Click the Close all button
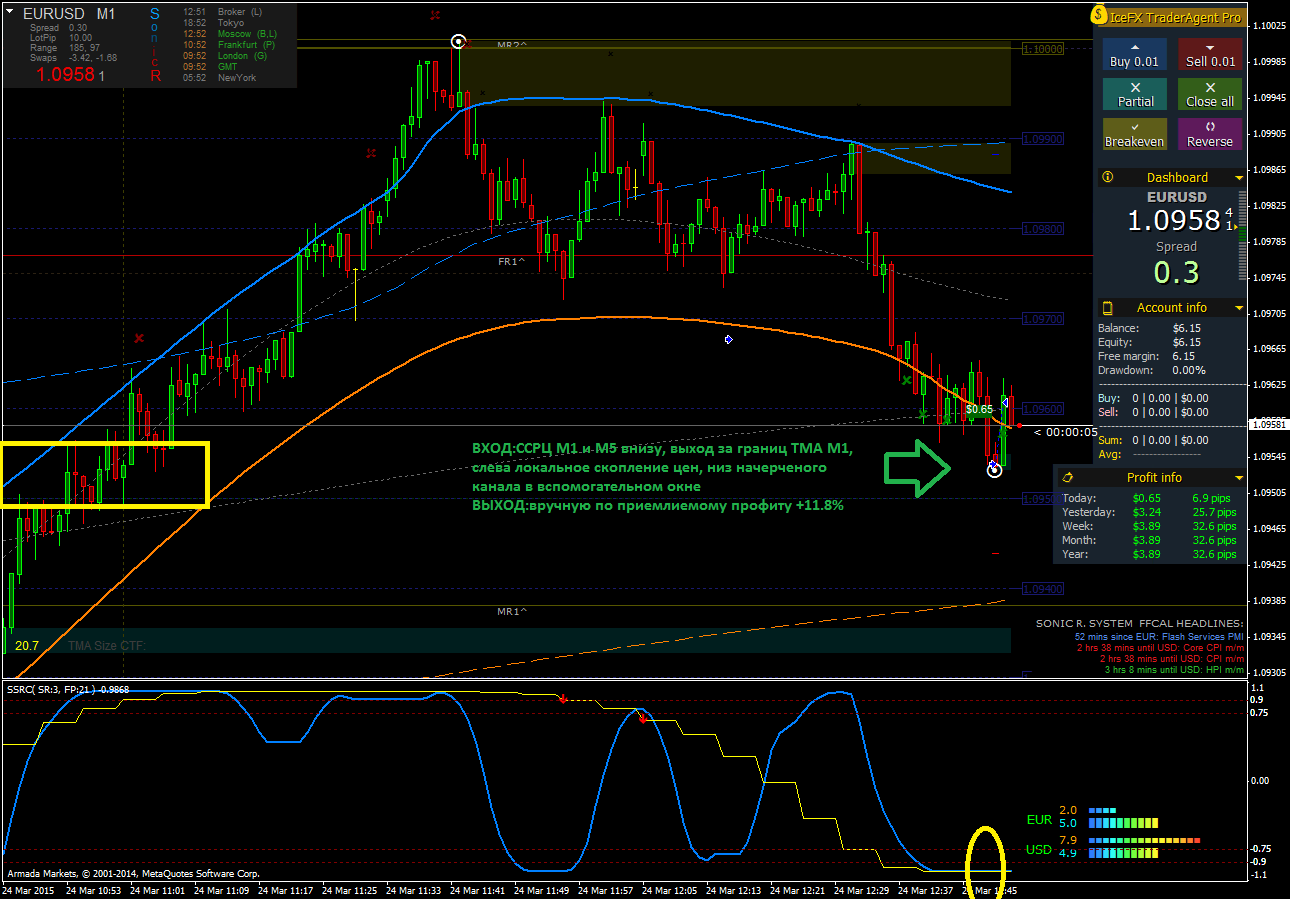The height and width of the screenshot is (899, 1290). point(1210,94)
